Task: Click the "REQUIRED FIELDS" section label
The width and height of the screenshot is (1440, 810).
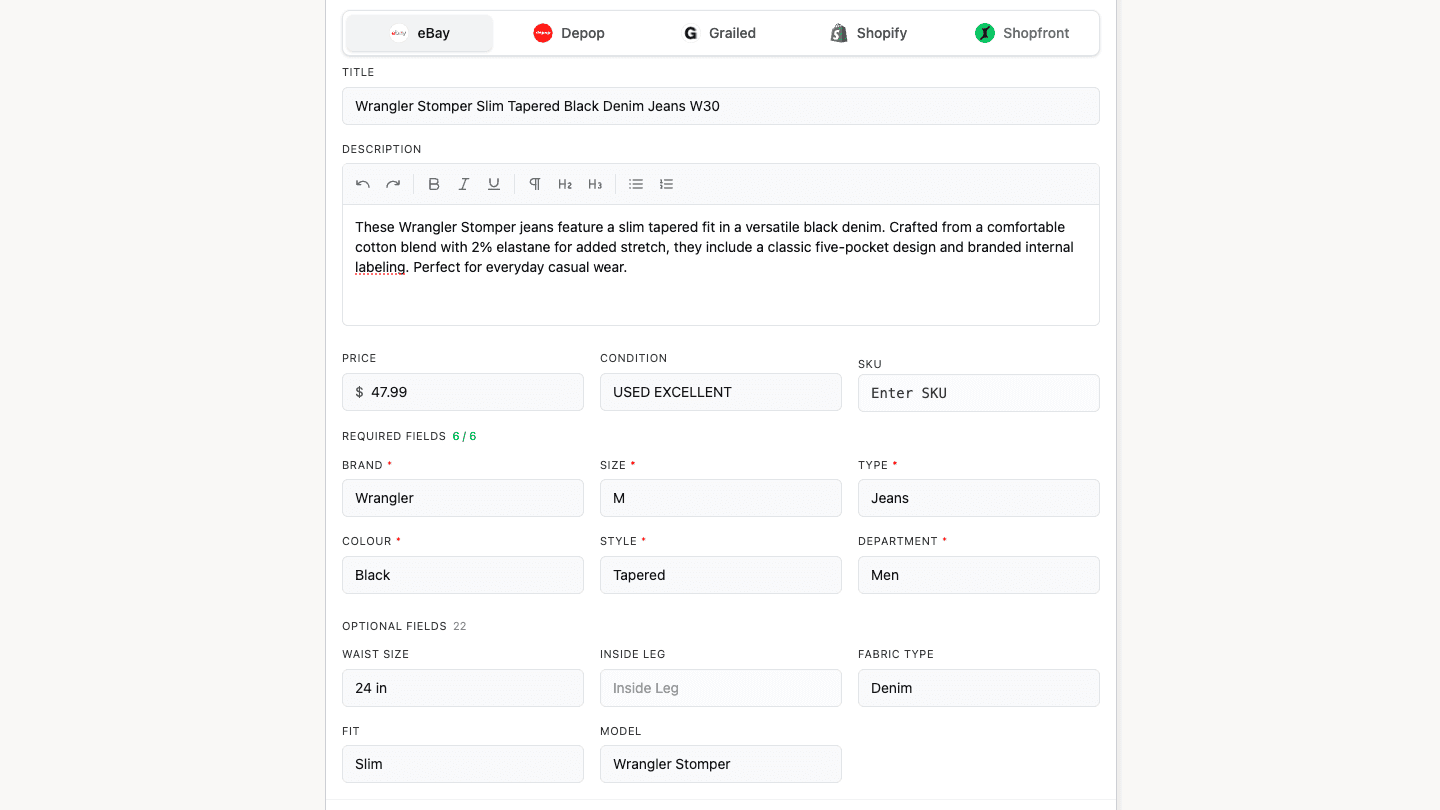Action: [x=394, y=436]
